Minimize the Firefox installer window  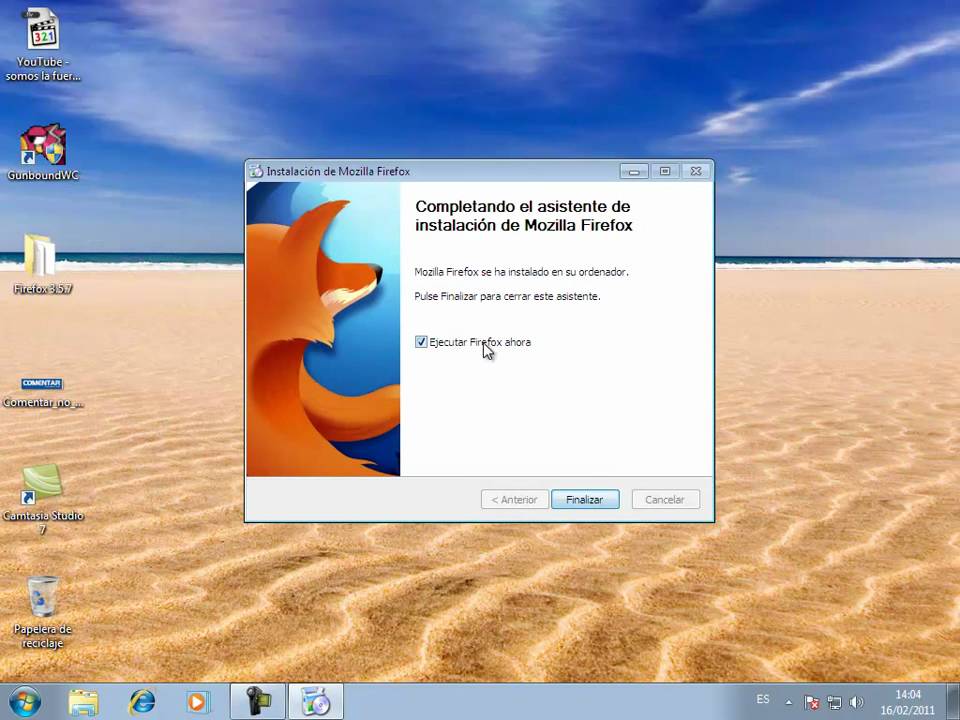pyautogui.click(x=634, y=171)
